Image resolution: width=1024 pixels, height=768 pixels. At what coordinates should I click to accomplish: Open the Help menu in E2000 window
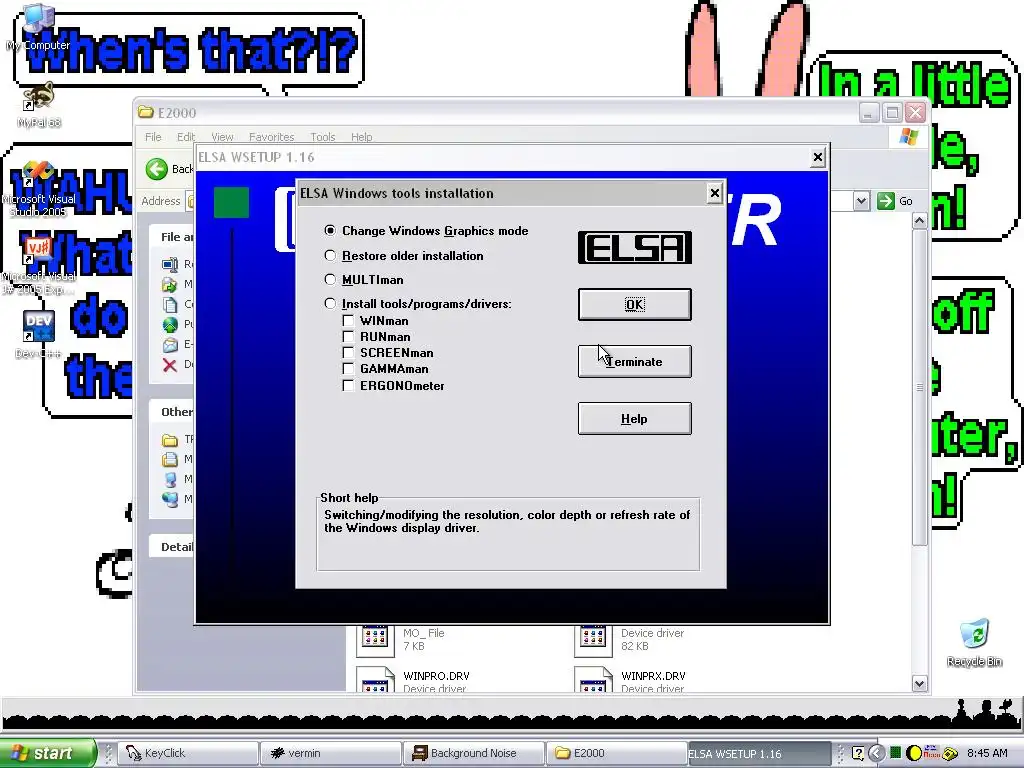tap(361, 137)
